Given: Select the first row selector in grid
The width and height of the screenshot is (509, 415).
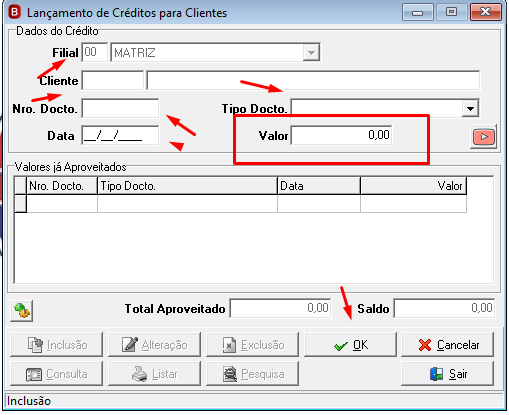Looking at the screenshot, I should (x=20, y=203).
